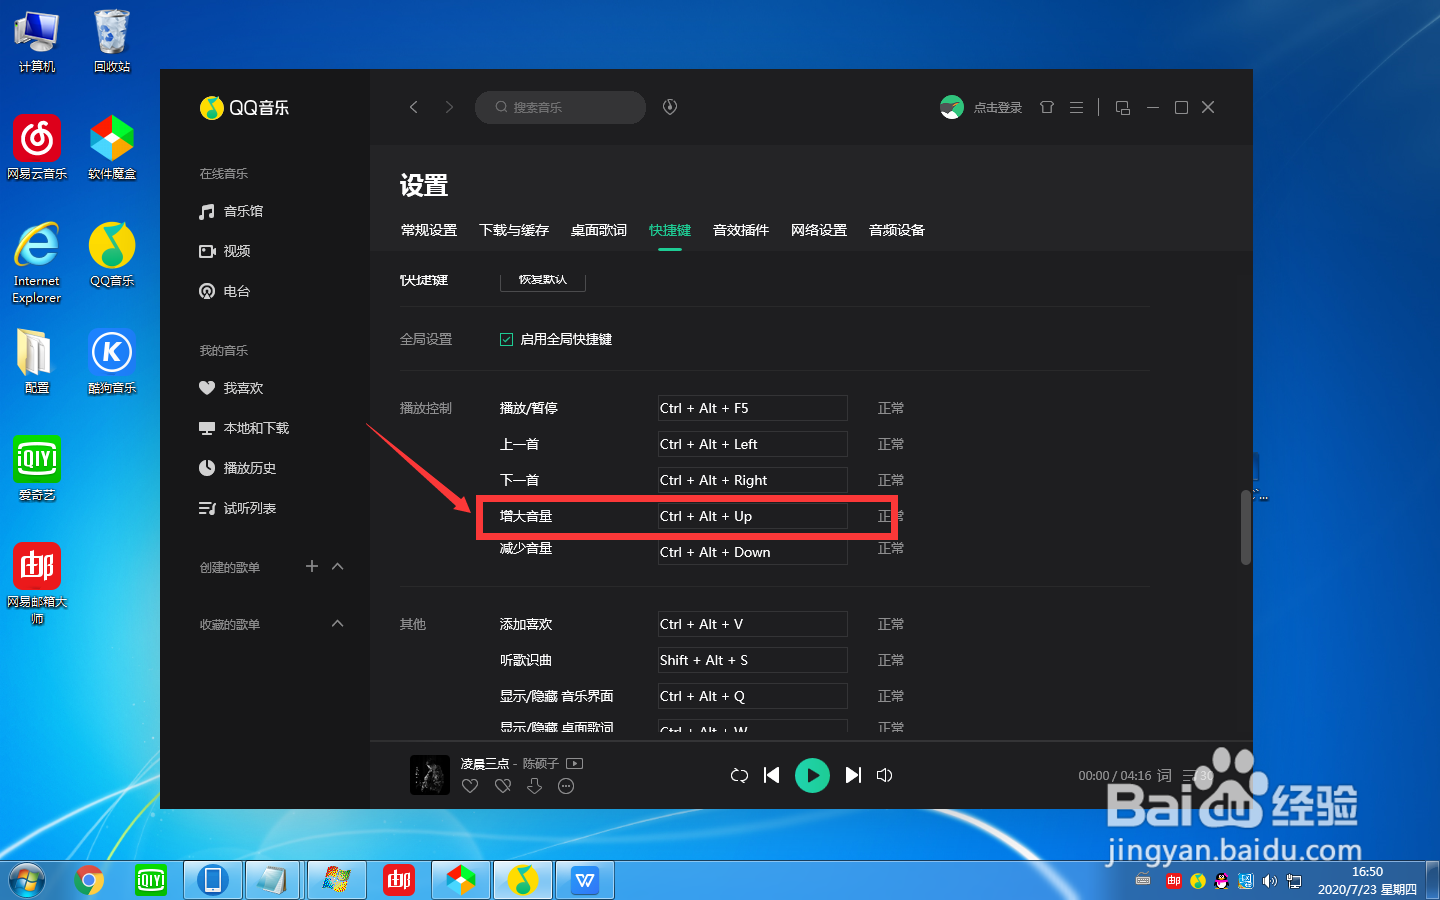Skip to the previous track
The image size is (1440, 900).
click(x=771, y=775)
